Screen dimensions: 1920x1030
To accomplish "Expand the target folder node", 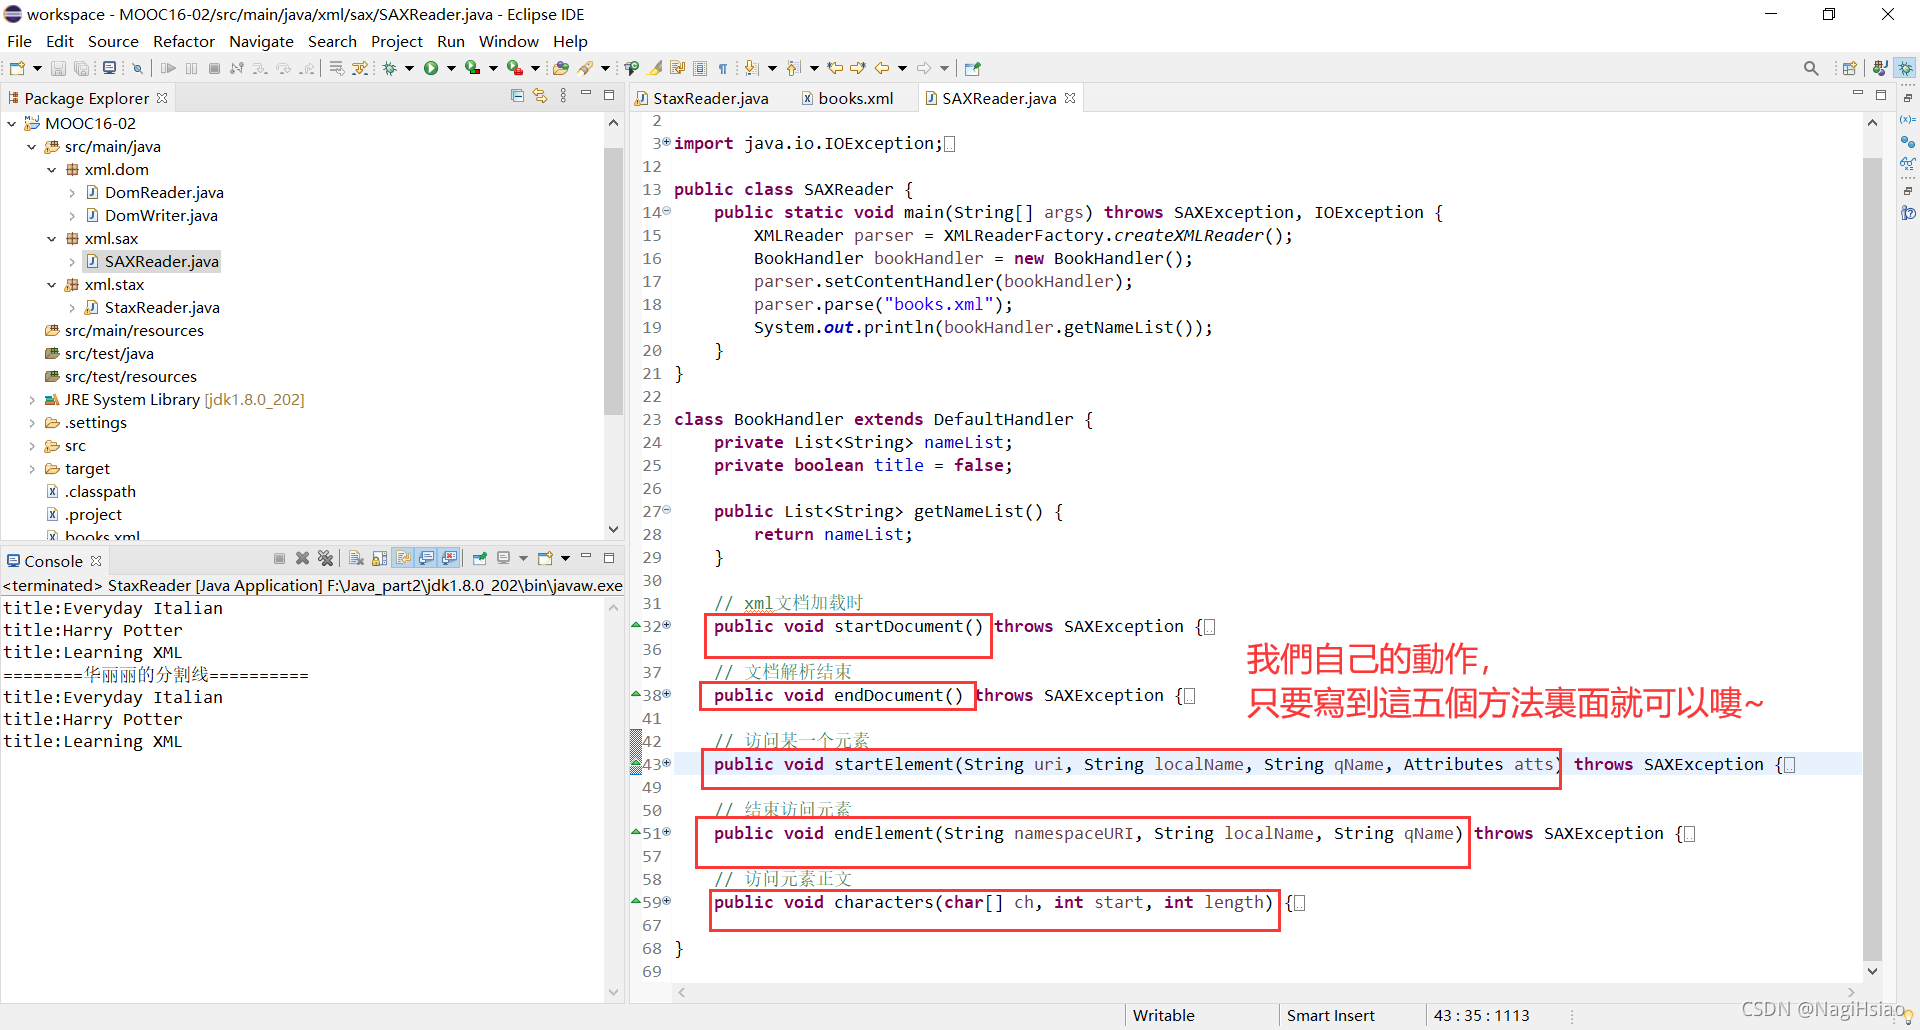I will click(x=32, y=469).
